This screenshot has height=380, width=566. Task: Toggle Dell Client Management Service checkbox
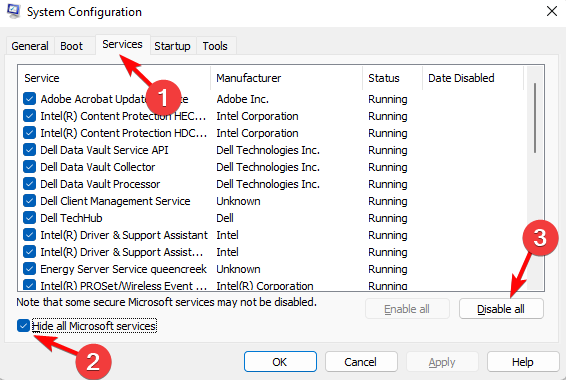(29, 201)
